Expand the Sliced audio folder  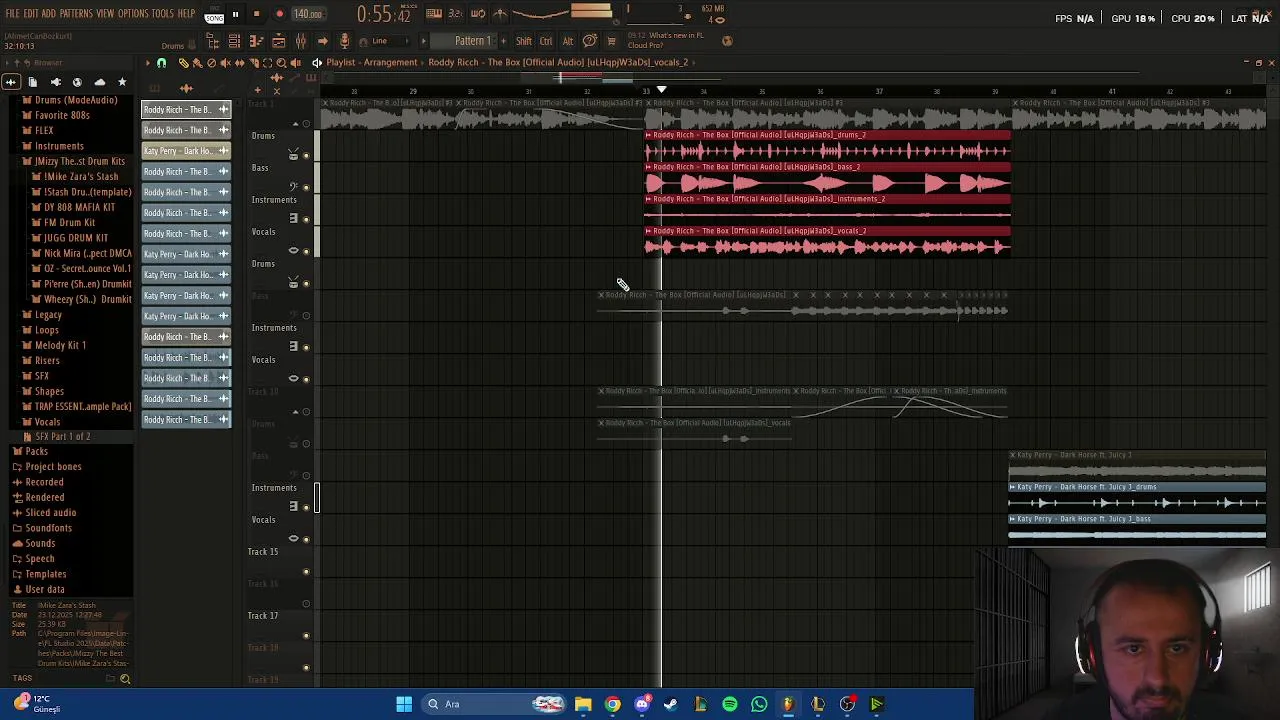click(50, 513)
